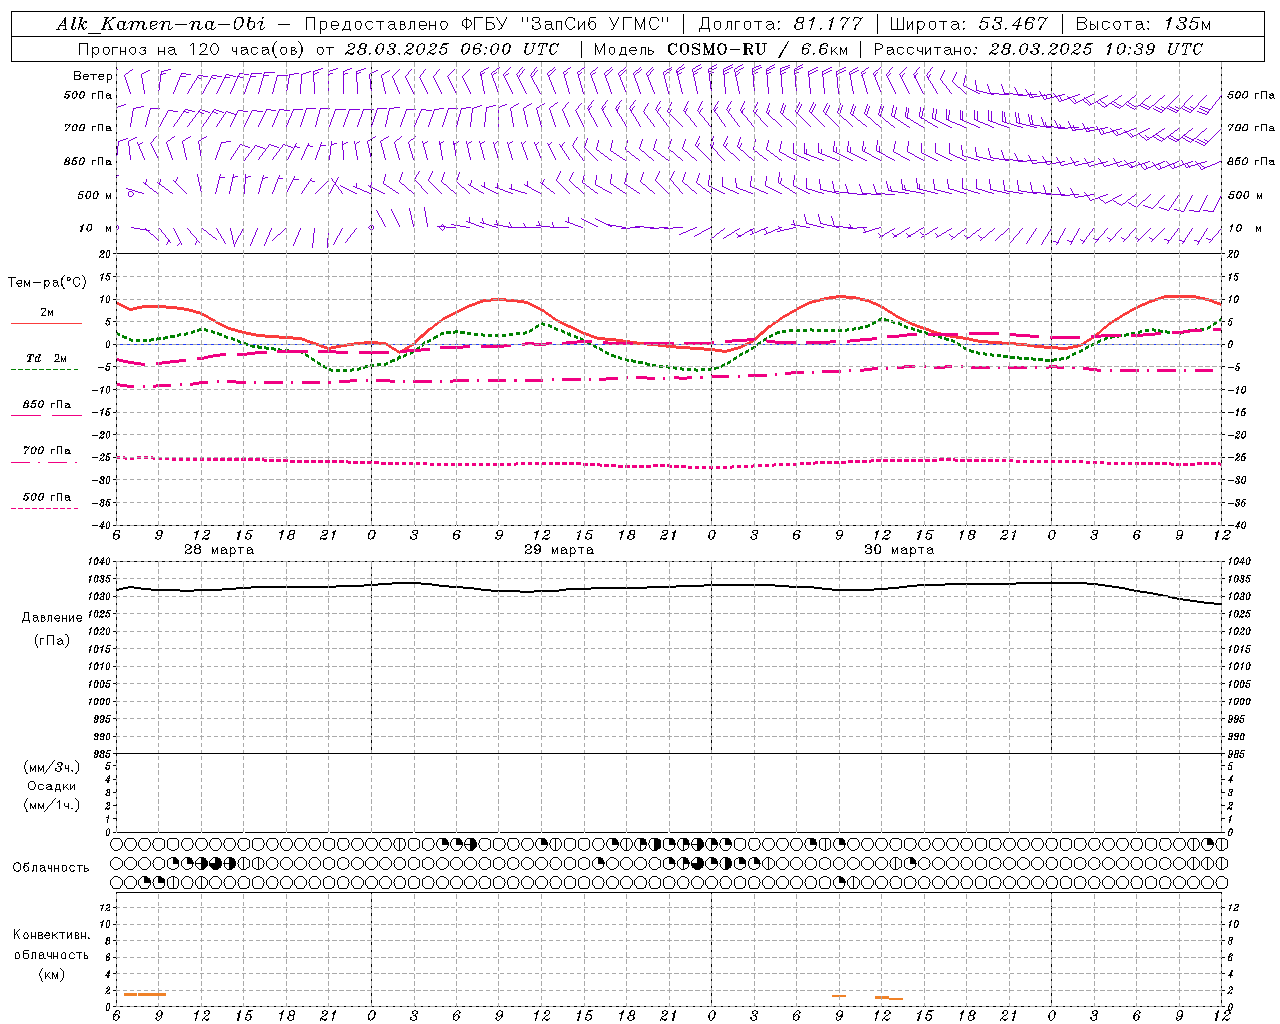
Task: Select the computed time 28.03.2025 10:39 UTC
Action: click(1096, 49)
